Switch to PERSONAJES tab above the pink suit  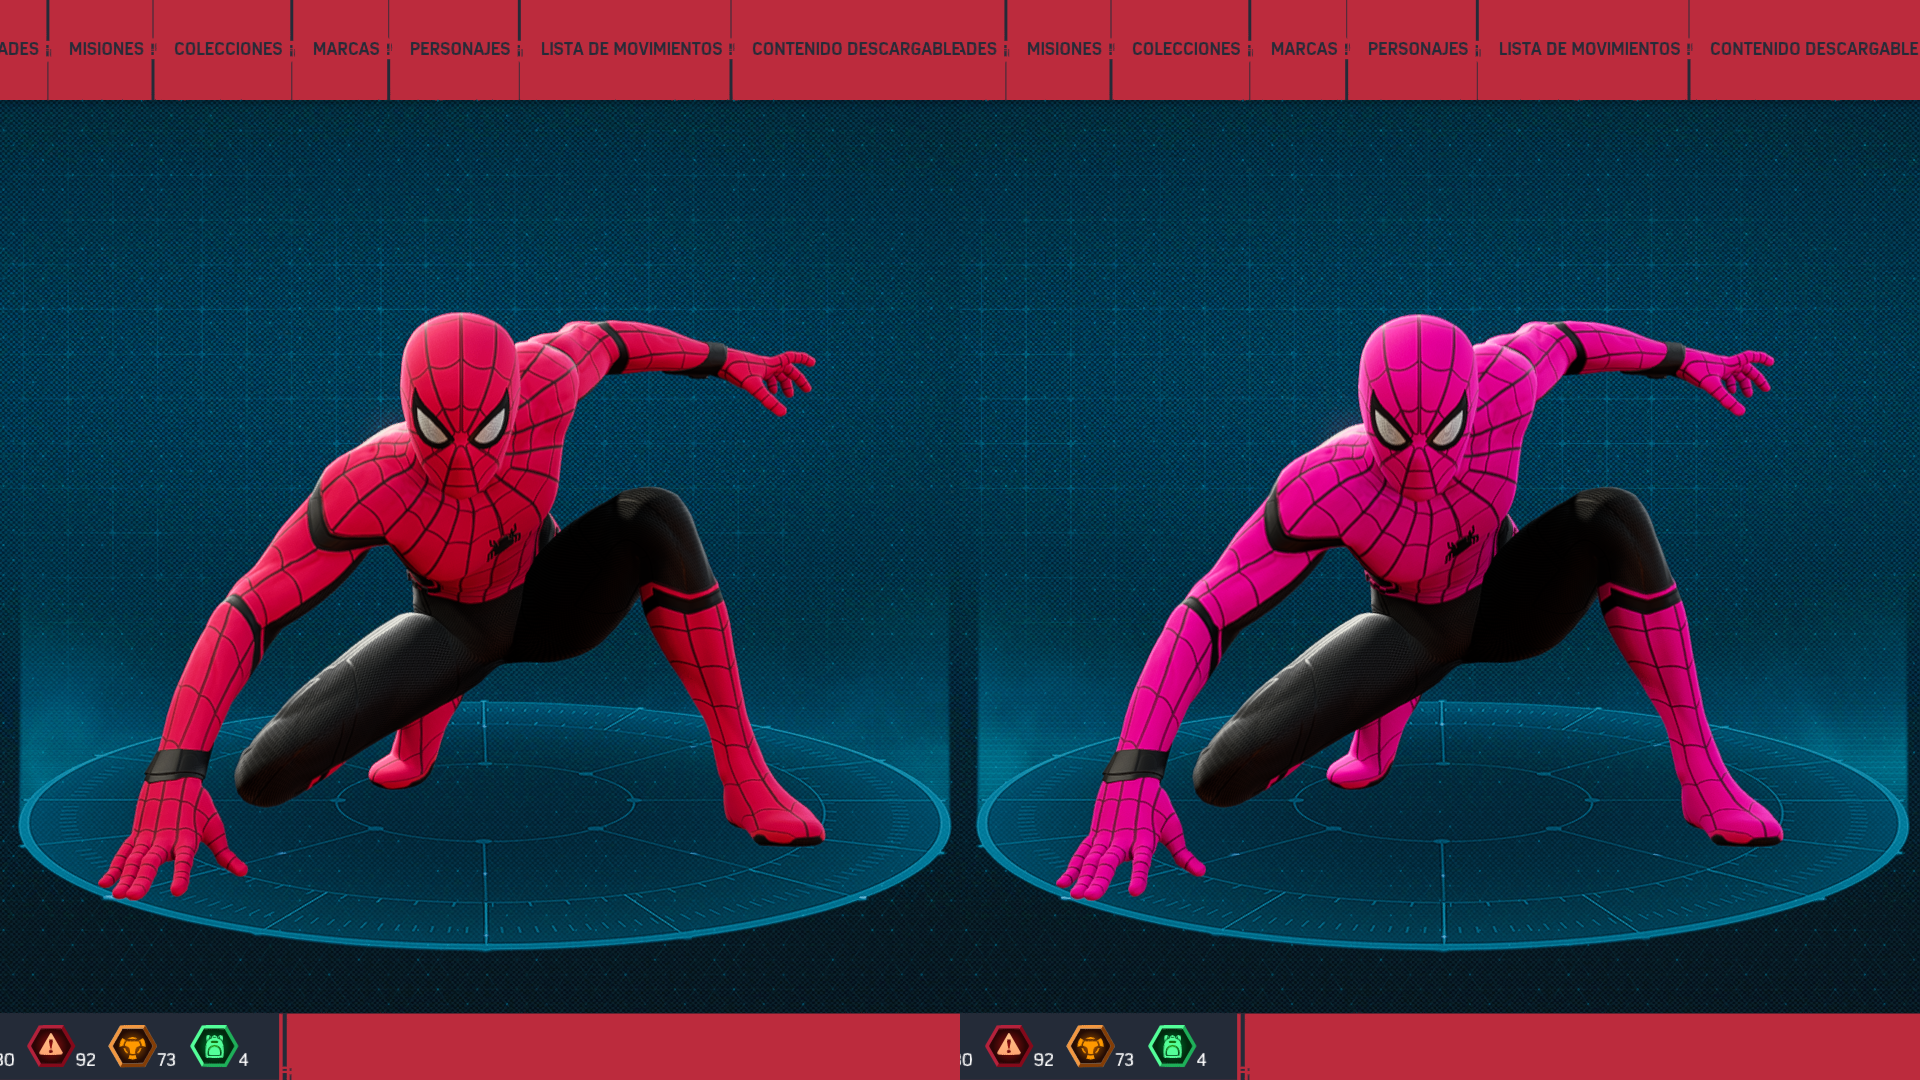point(1418,49)
